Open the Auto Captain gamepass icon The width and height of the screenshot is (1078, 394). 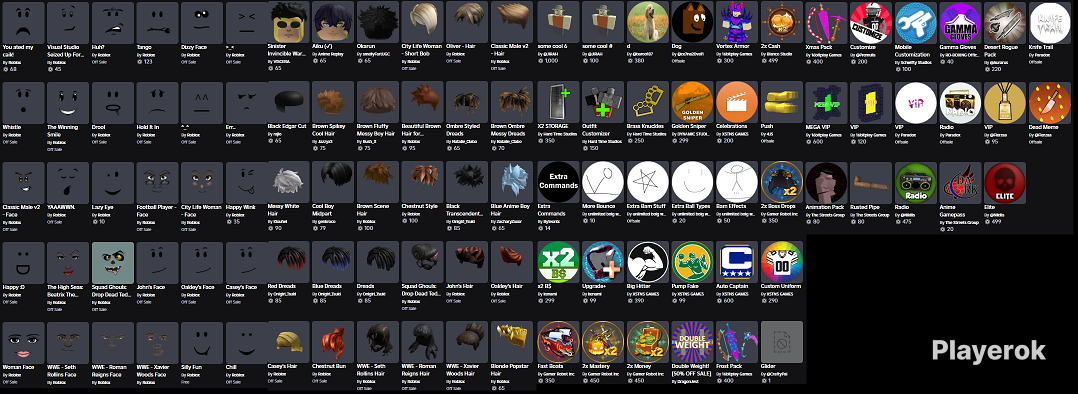[x=737, y=263]
